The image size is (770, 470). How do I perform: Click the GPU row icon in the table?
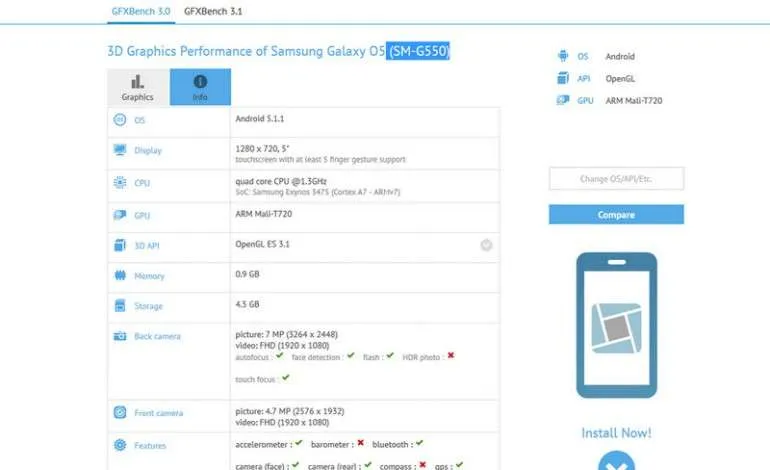coord(120,215)
